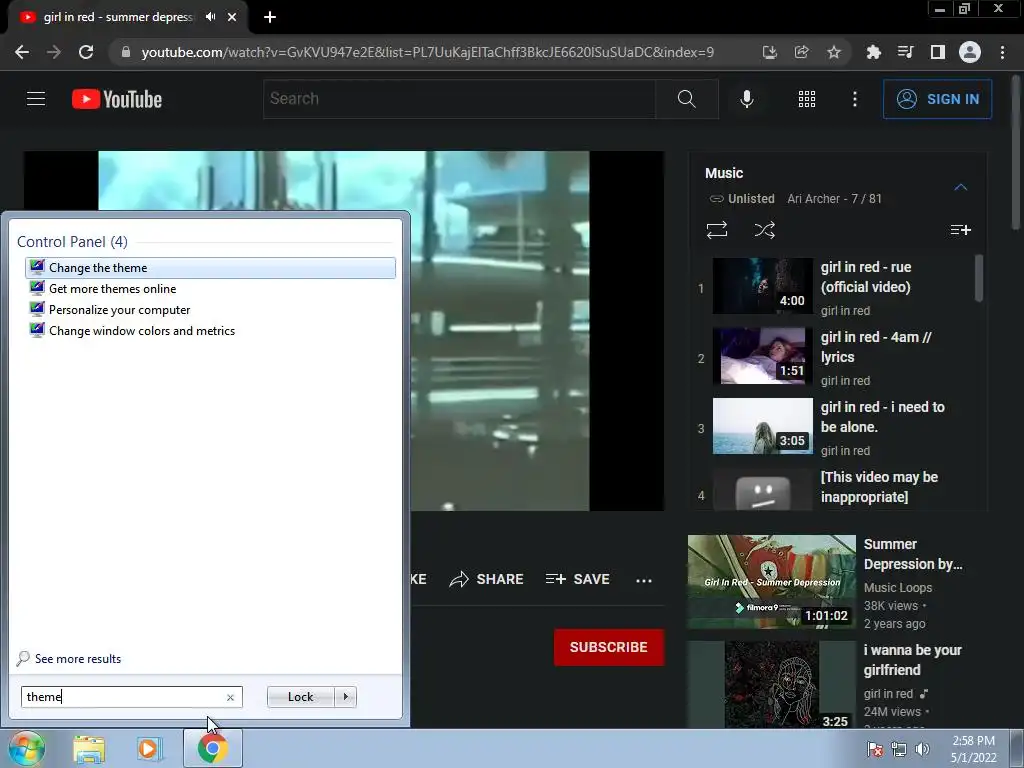1024x768 pixels.
Task: Open more actions ellipsis below video
Action: pos(643,580)
